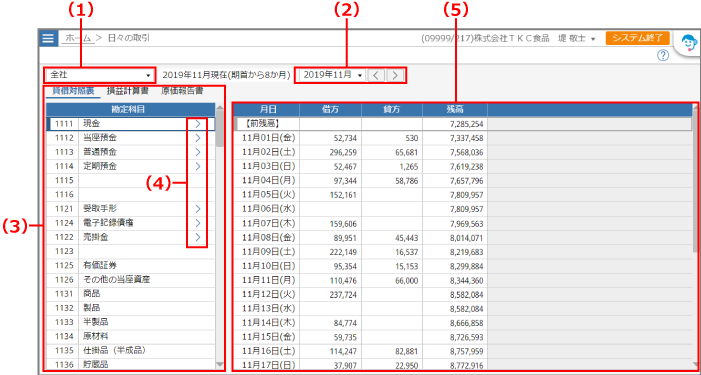Click the account list scrollbar down arrow
The image size is (701, 375).
point(220,365)
